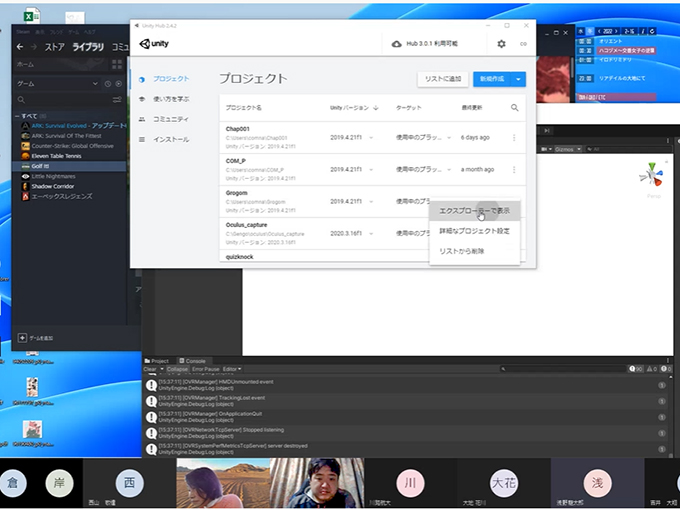
Task: Click ゲームを追加 in Steam
Action: click(x=41, y=338)
